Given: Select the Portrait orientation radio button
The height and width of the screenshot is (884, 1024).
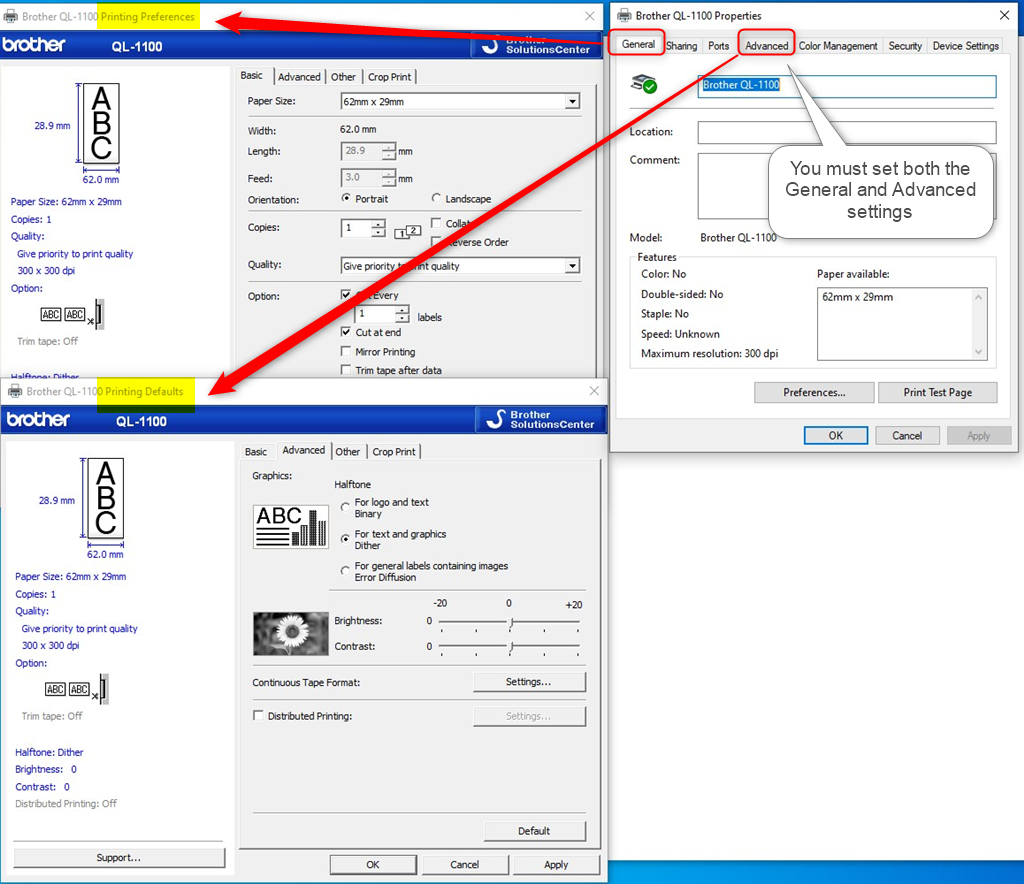Looking at the screenshot, I should (346, 198).
